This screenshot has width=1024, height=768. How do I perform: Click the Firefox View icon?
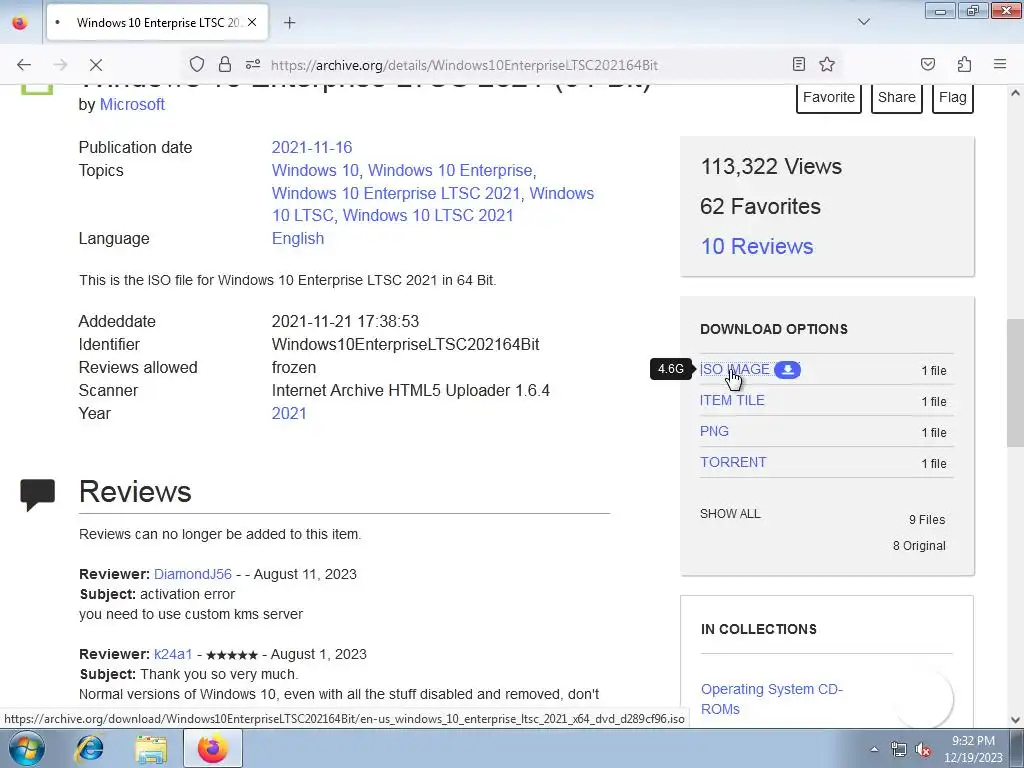[20, 22]
